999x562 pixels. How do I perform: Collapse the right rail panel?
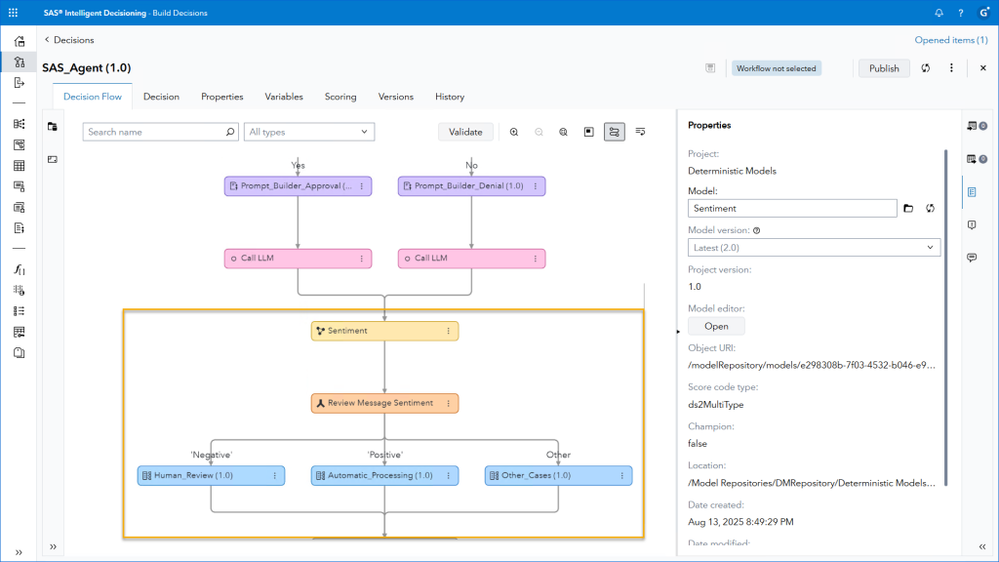[982, 547]
